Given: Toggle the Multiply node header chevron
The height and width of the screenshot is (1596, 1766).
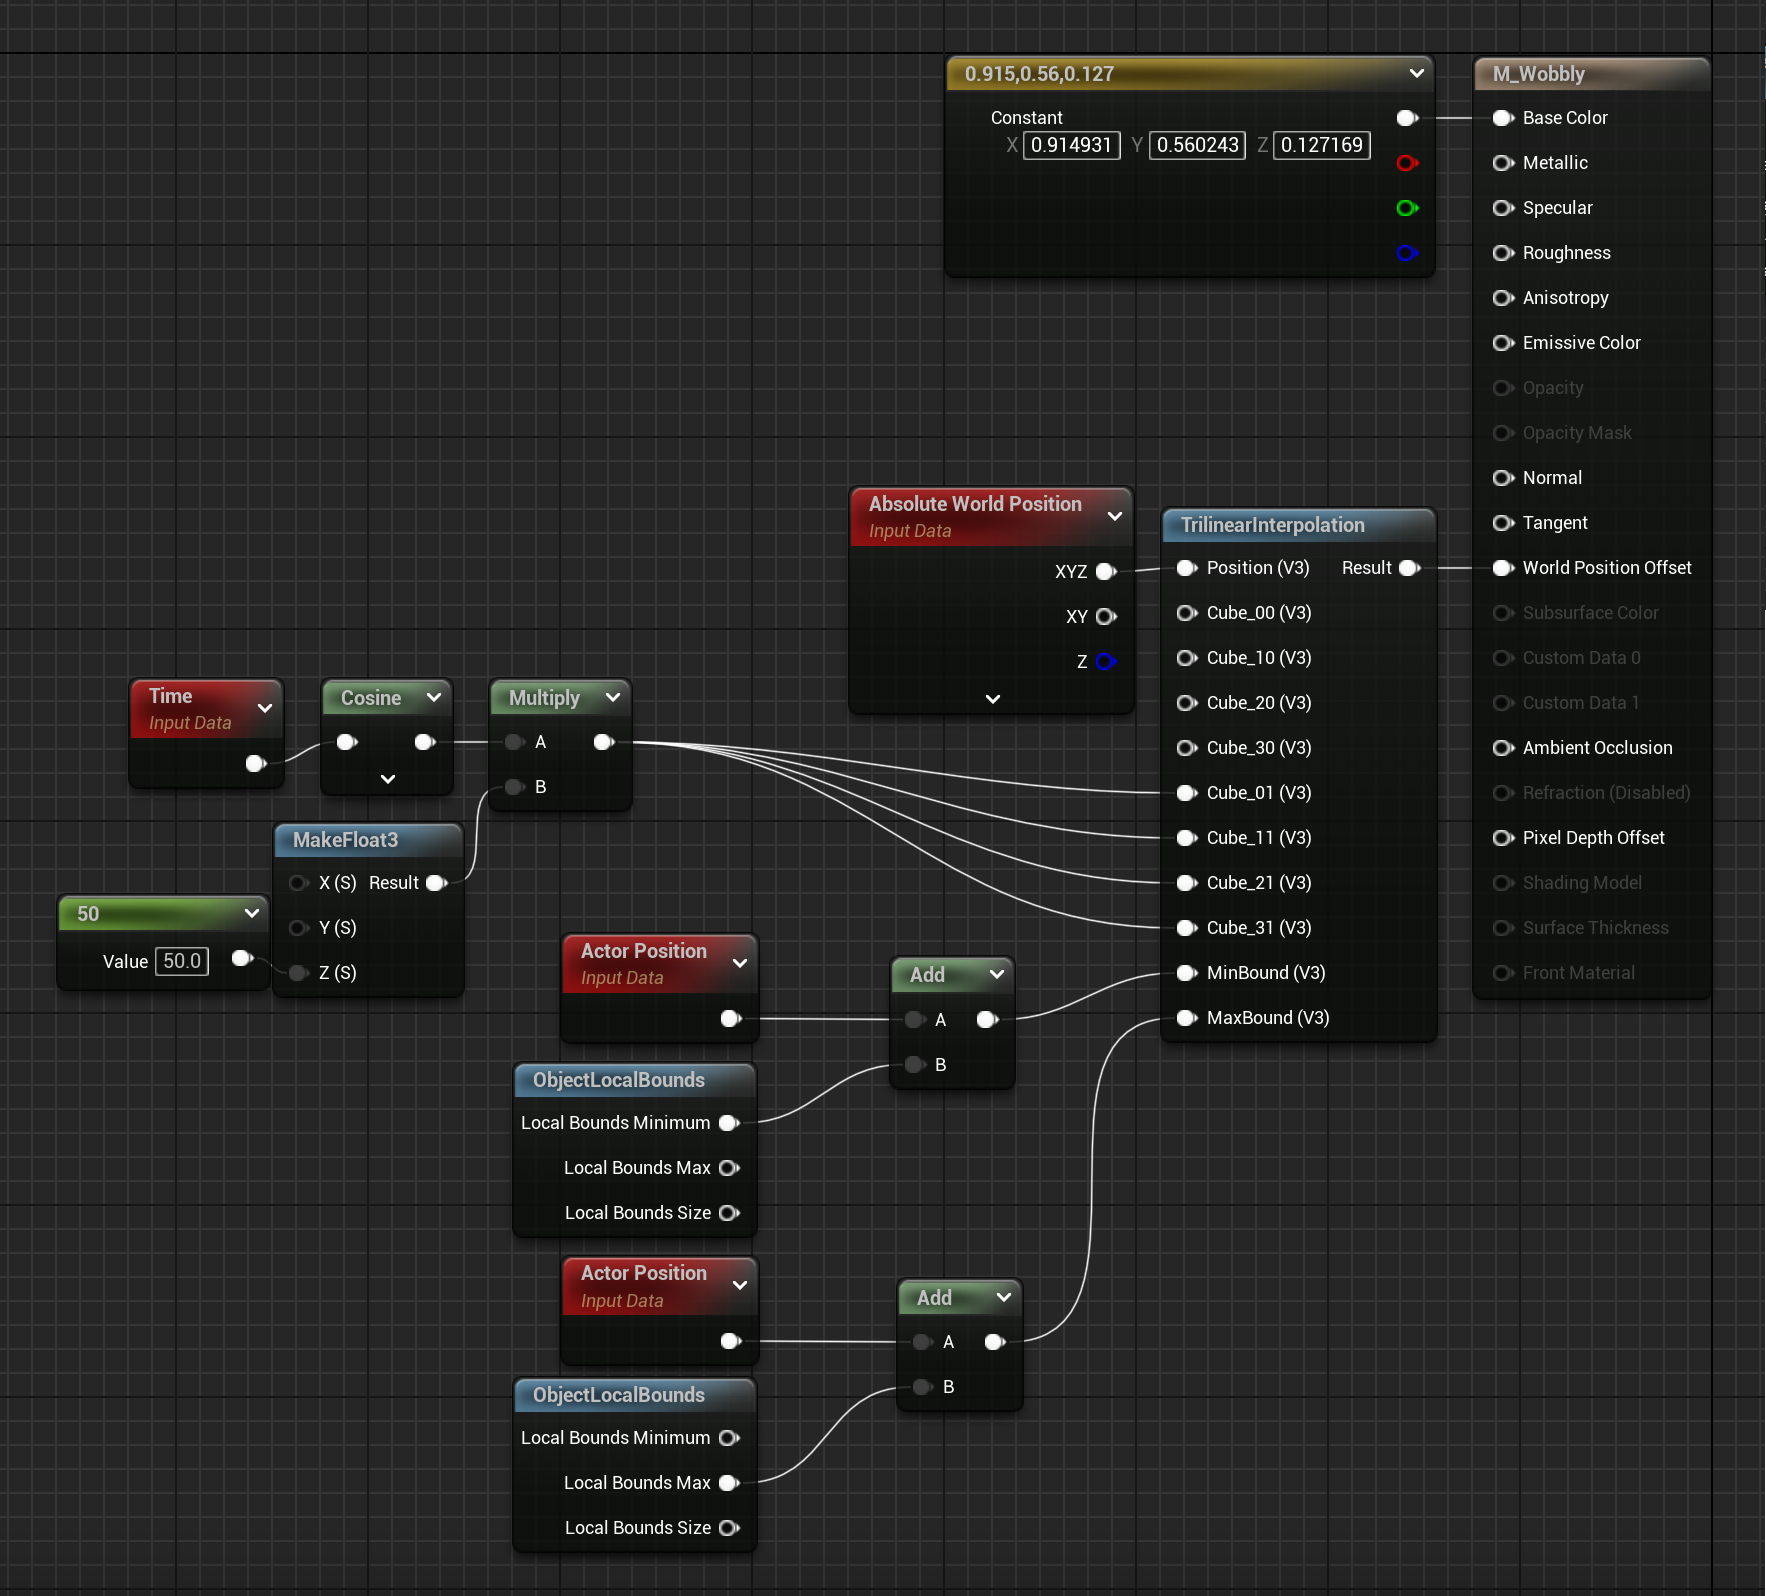Looking at the screenshot, I should tap(612, 697).
